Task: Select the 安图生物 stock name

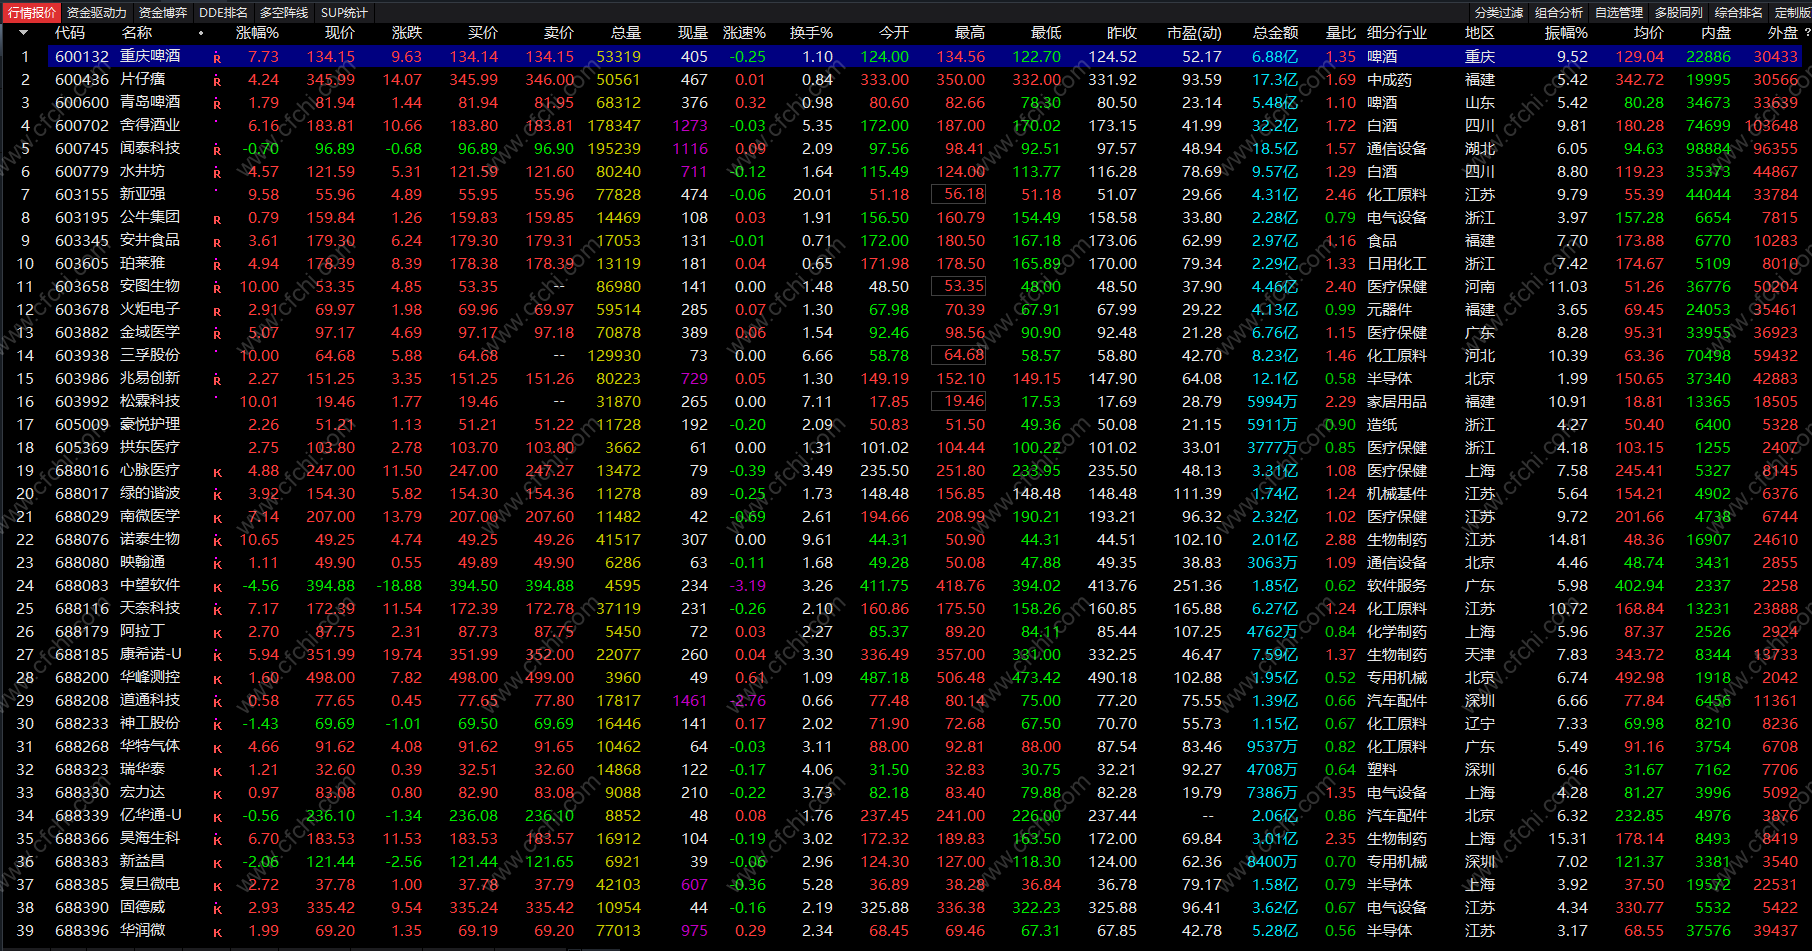Action: [x=150, y=286]
